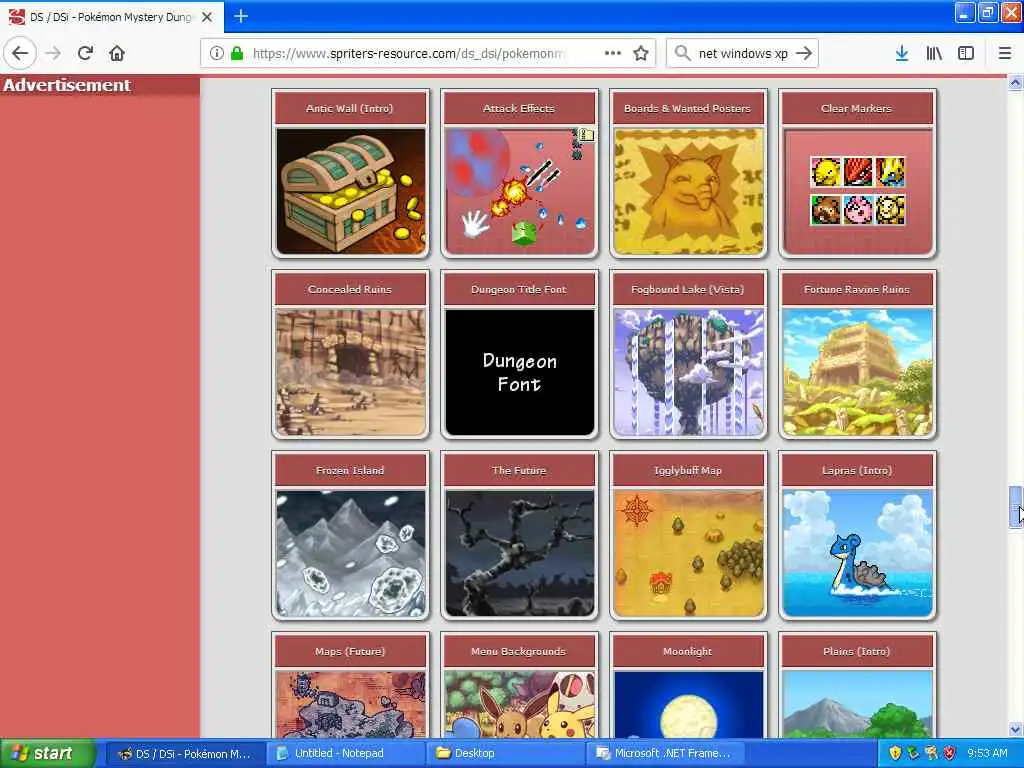Bookmark this page with the star
Image resolution: width=1024 pixels, height=768 pixels.
(641, 54)
